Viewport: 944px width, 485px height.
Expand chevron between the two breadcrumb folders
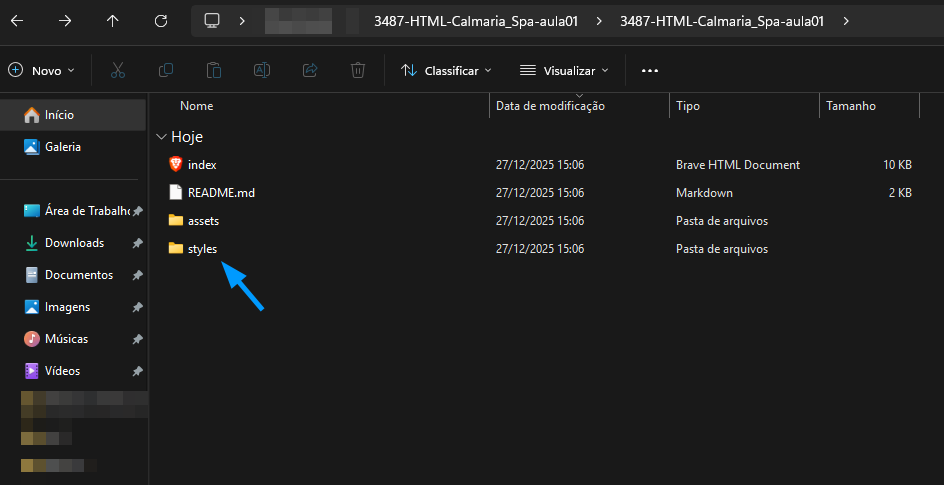click(598, 21)
